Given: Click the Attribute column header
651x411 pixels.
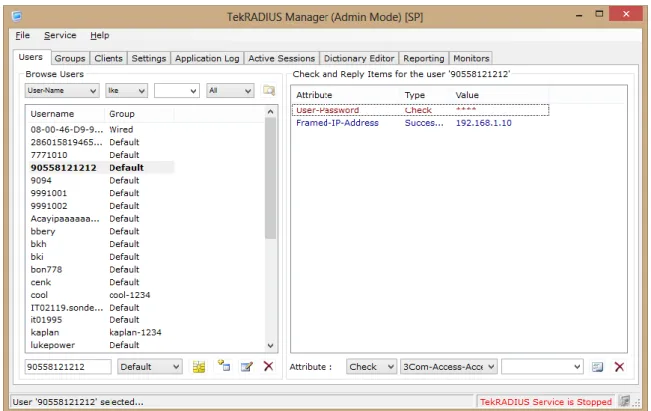Looking at the screenshot, I should (346, 95).
